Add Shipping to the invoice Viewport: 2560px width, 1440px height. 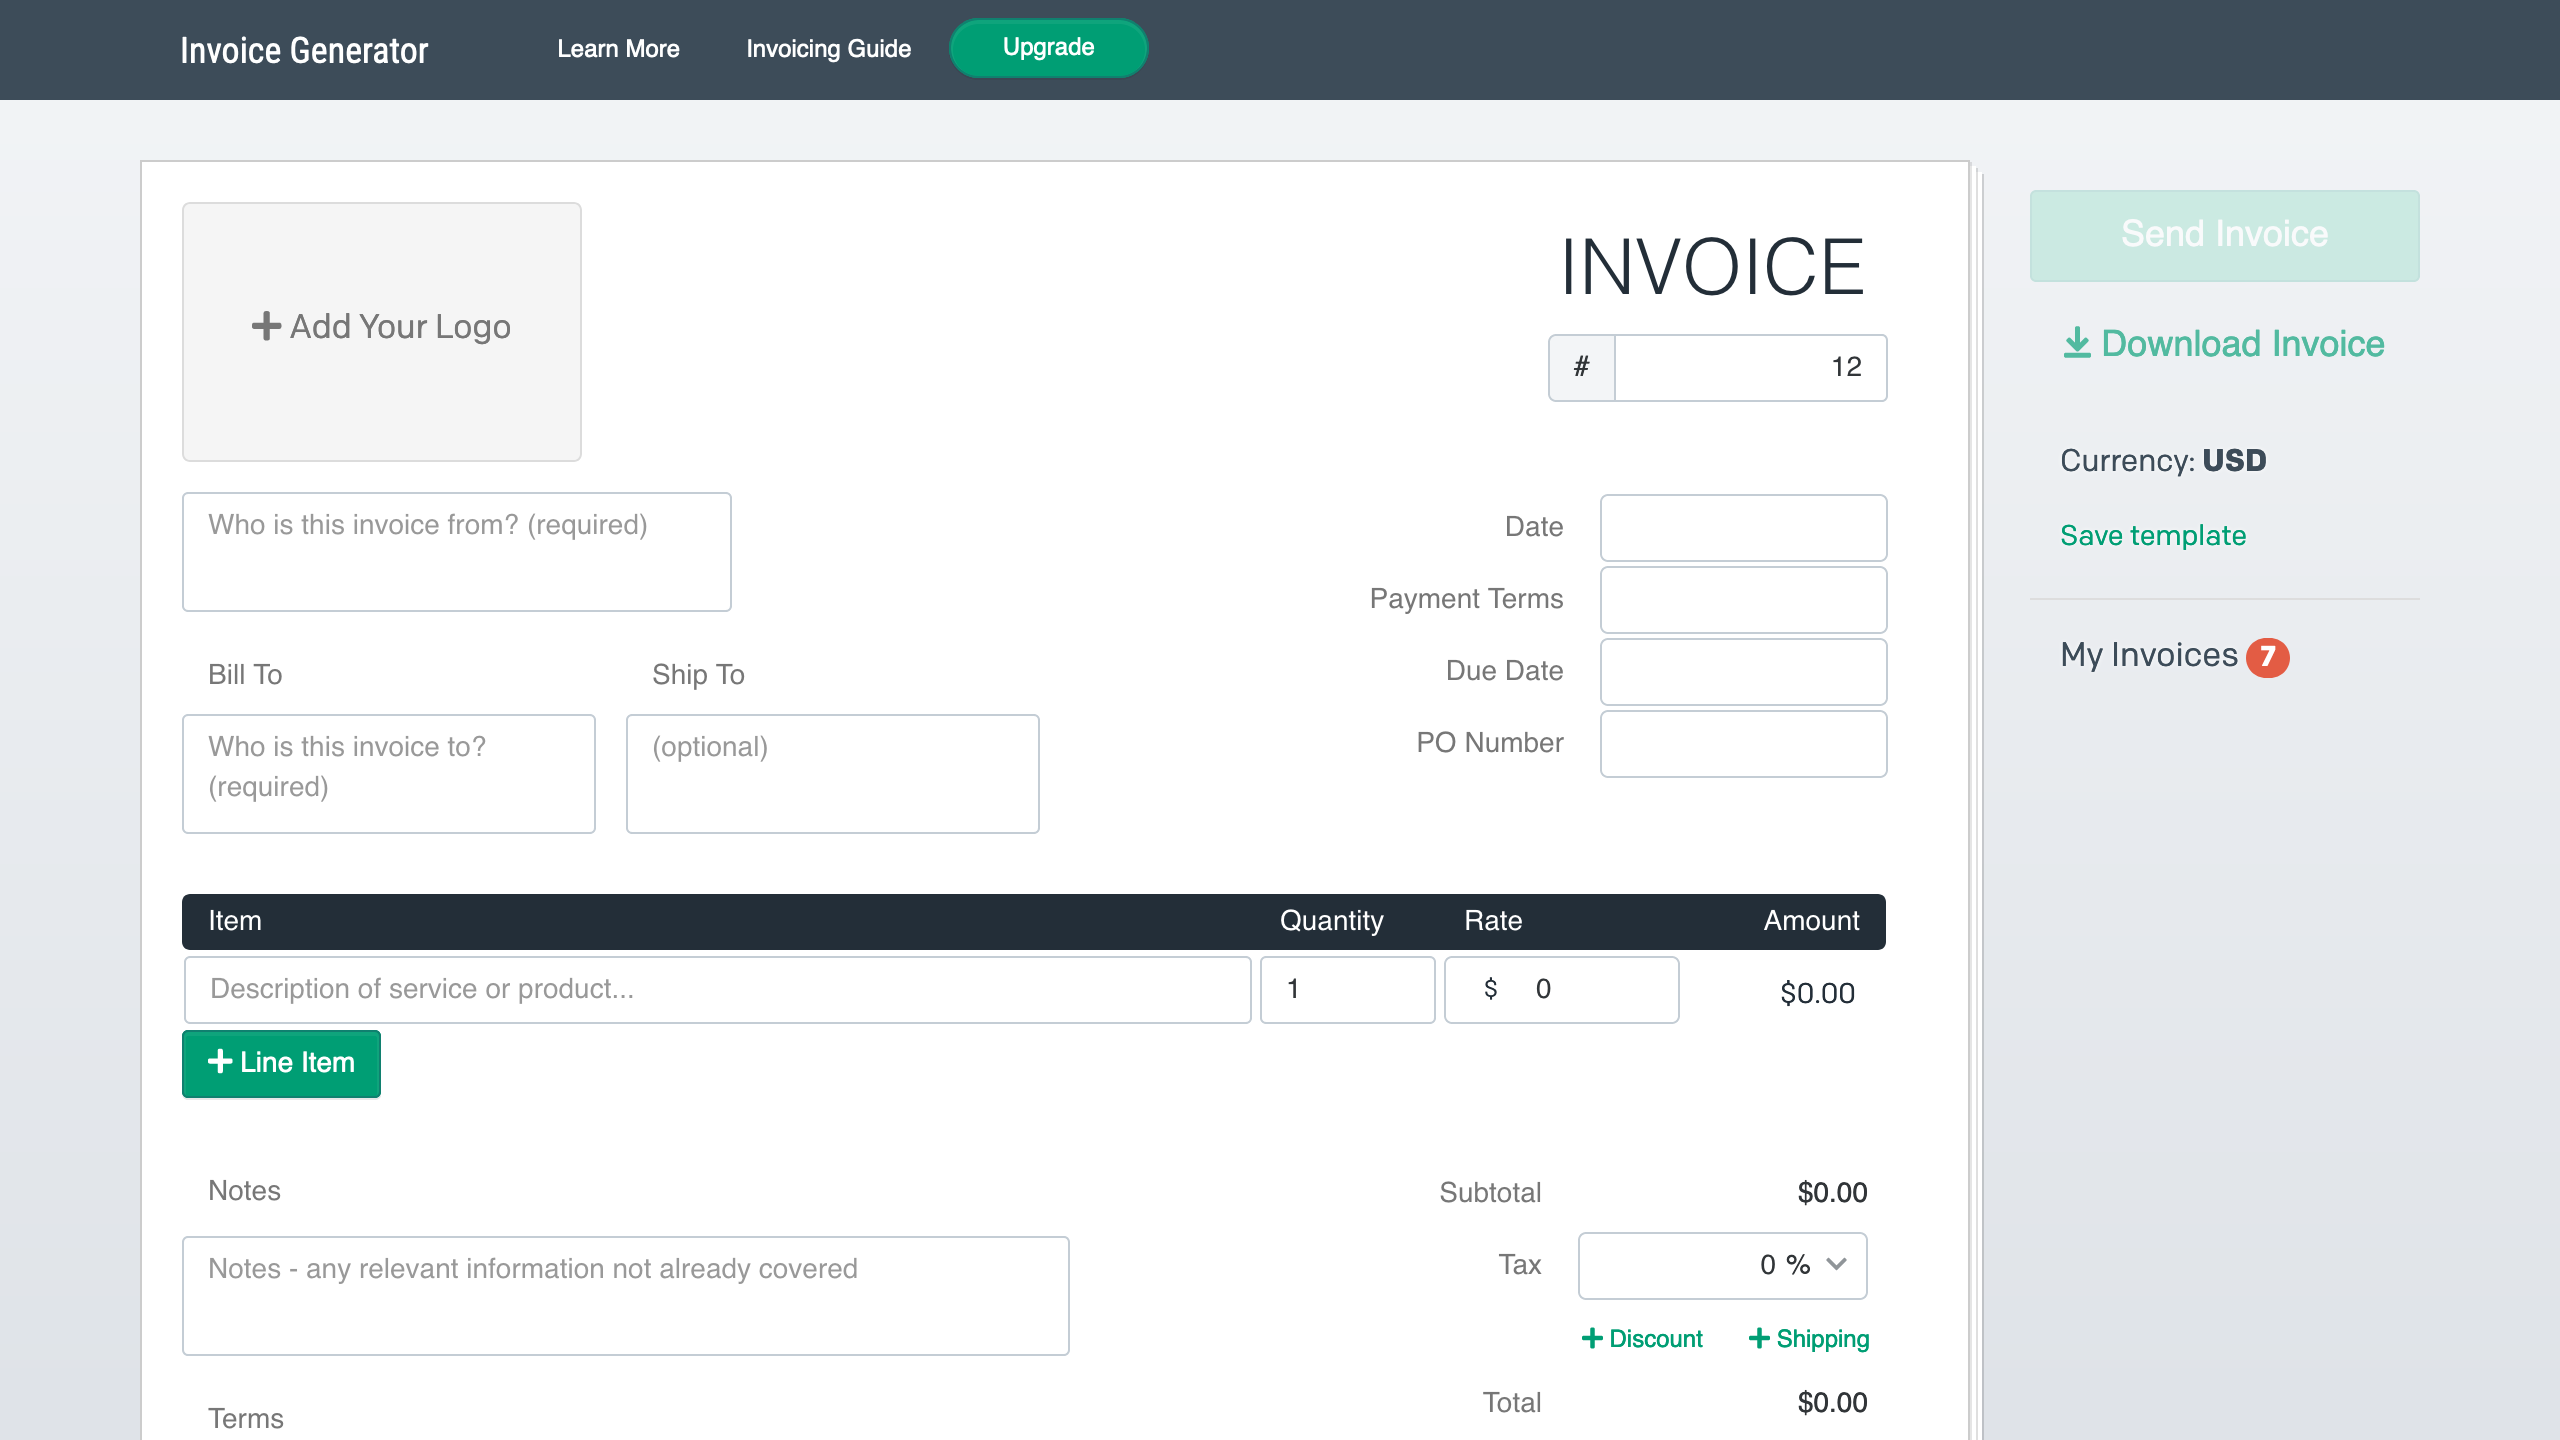pyautogui.click(x=1808, y=1338)
